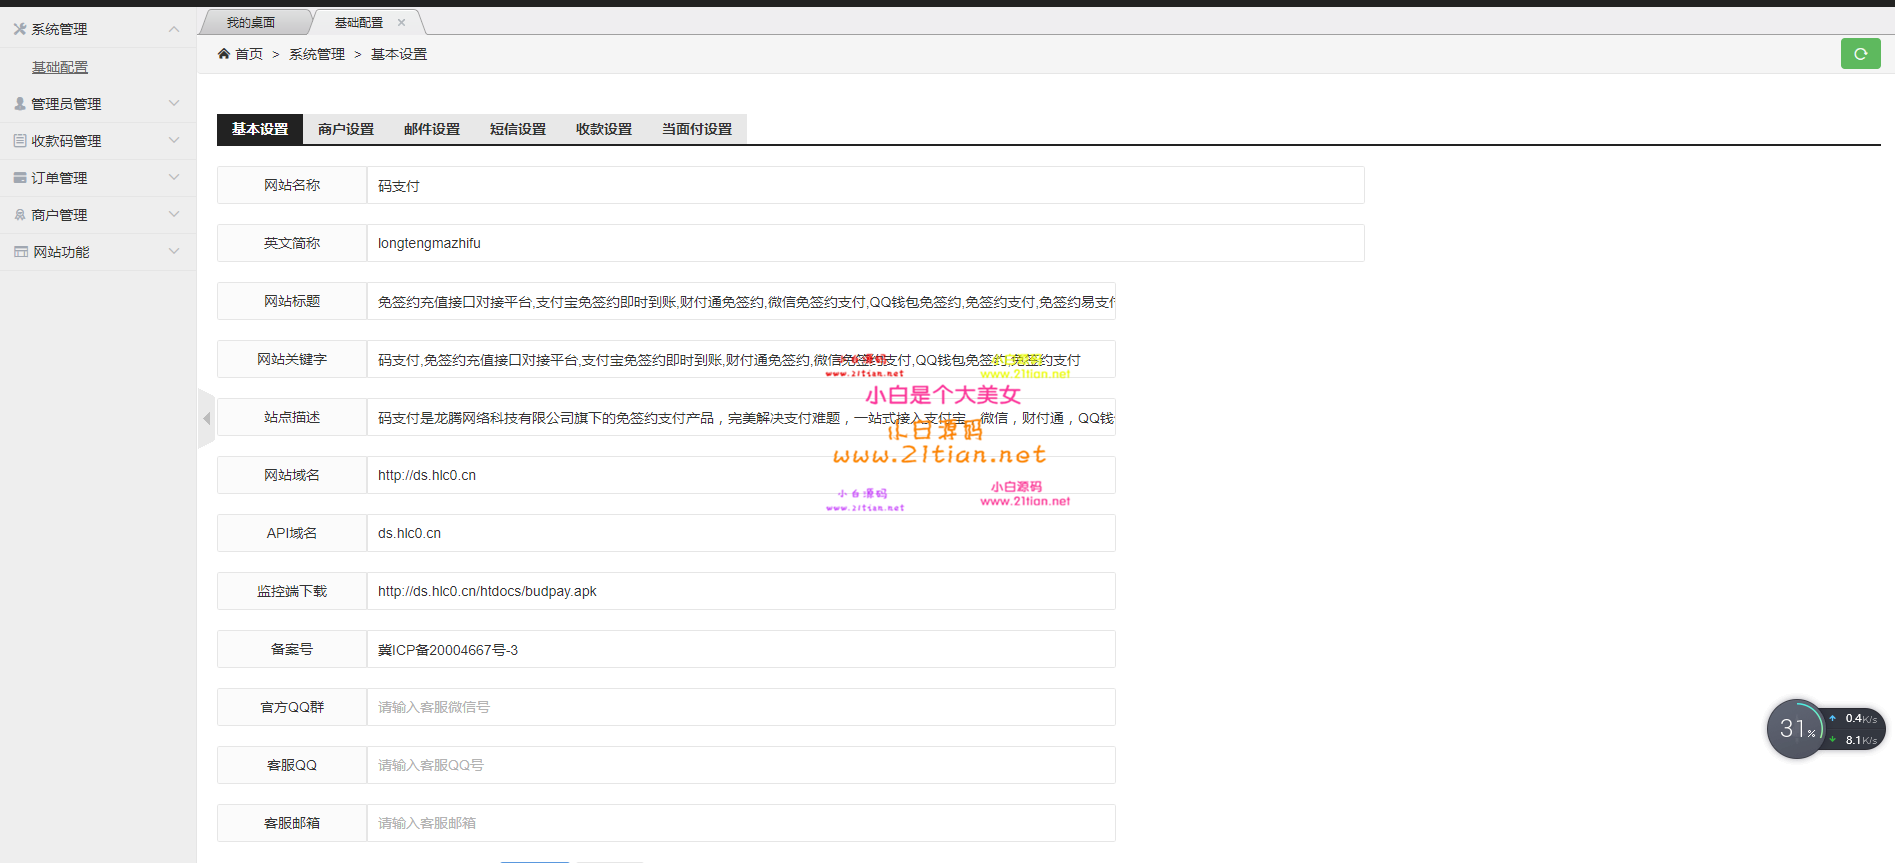Screen dimensions: 1895x863
Task: Click the 网站关键字 input field
Action: (x=741, y=359)
